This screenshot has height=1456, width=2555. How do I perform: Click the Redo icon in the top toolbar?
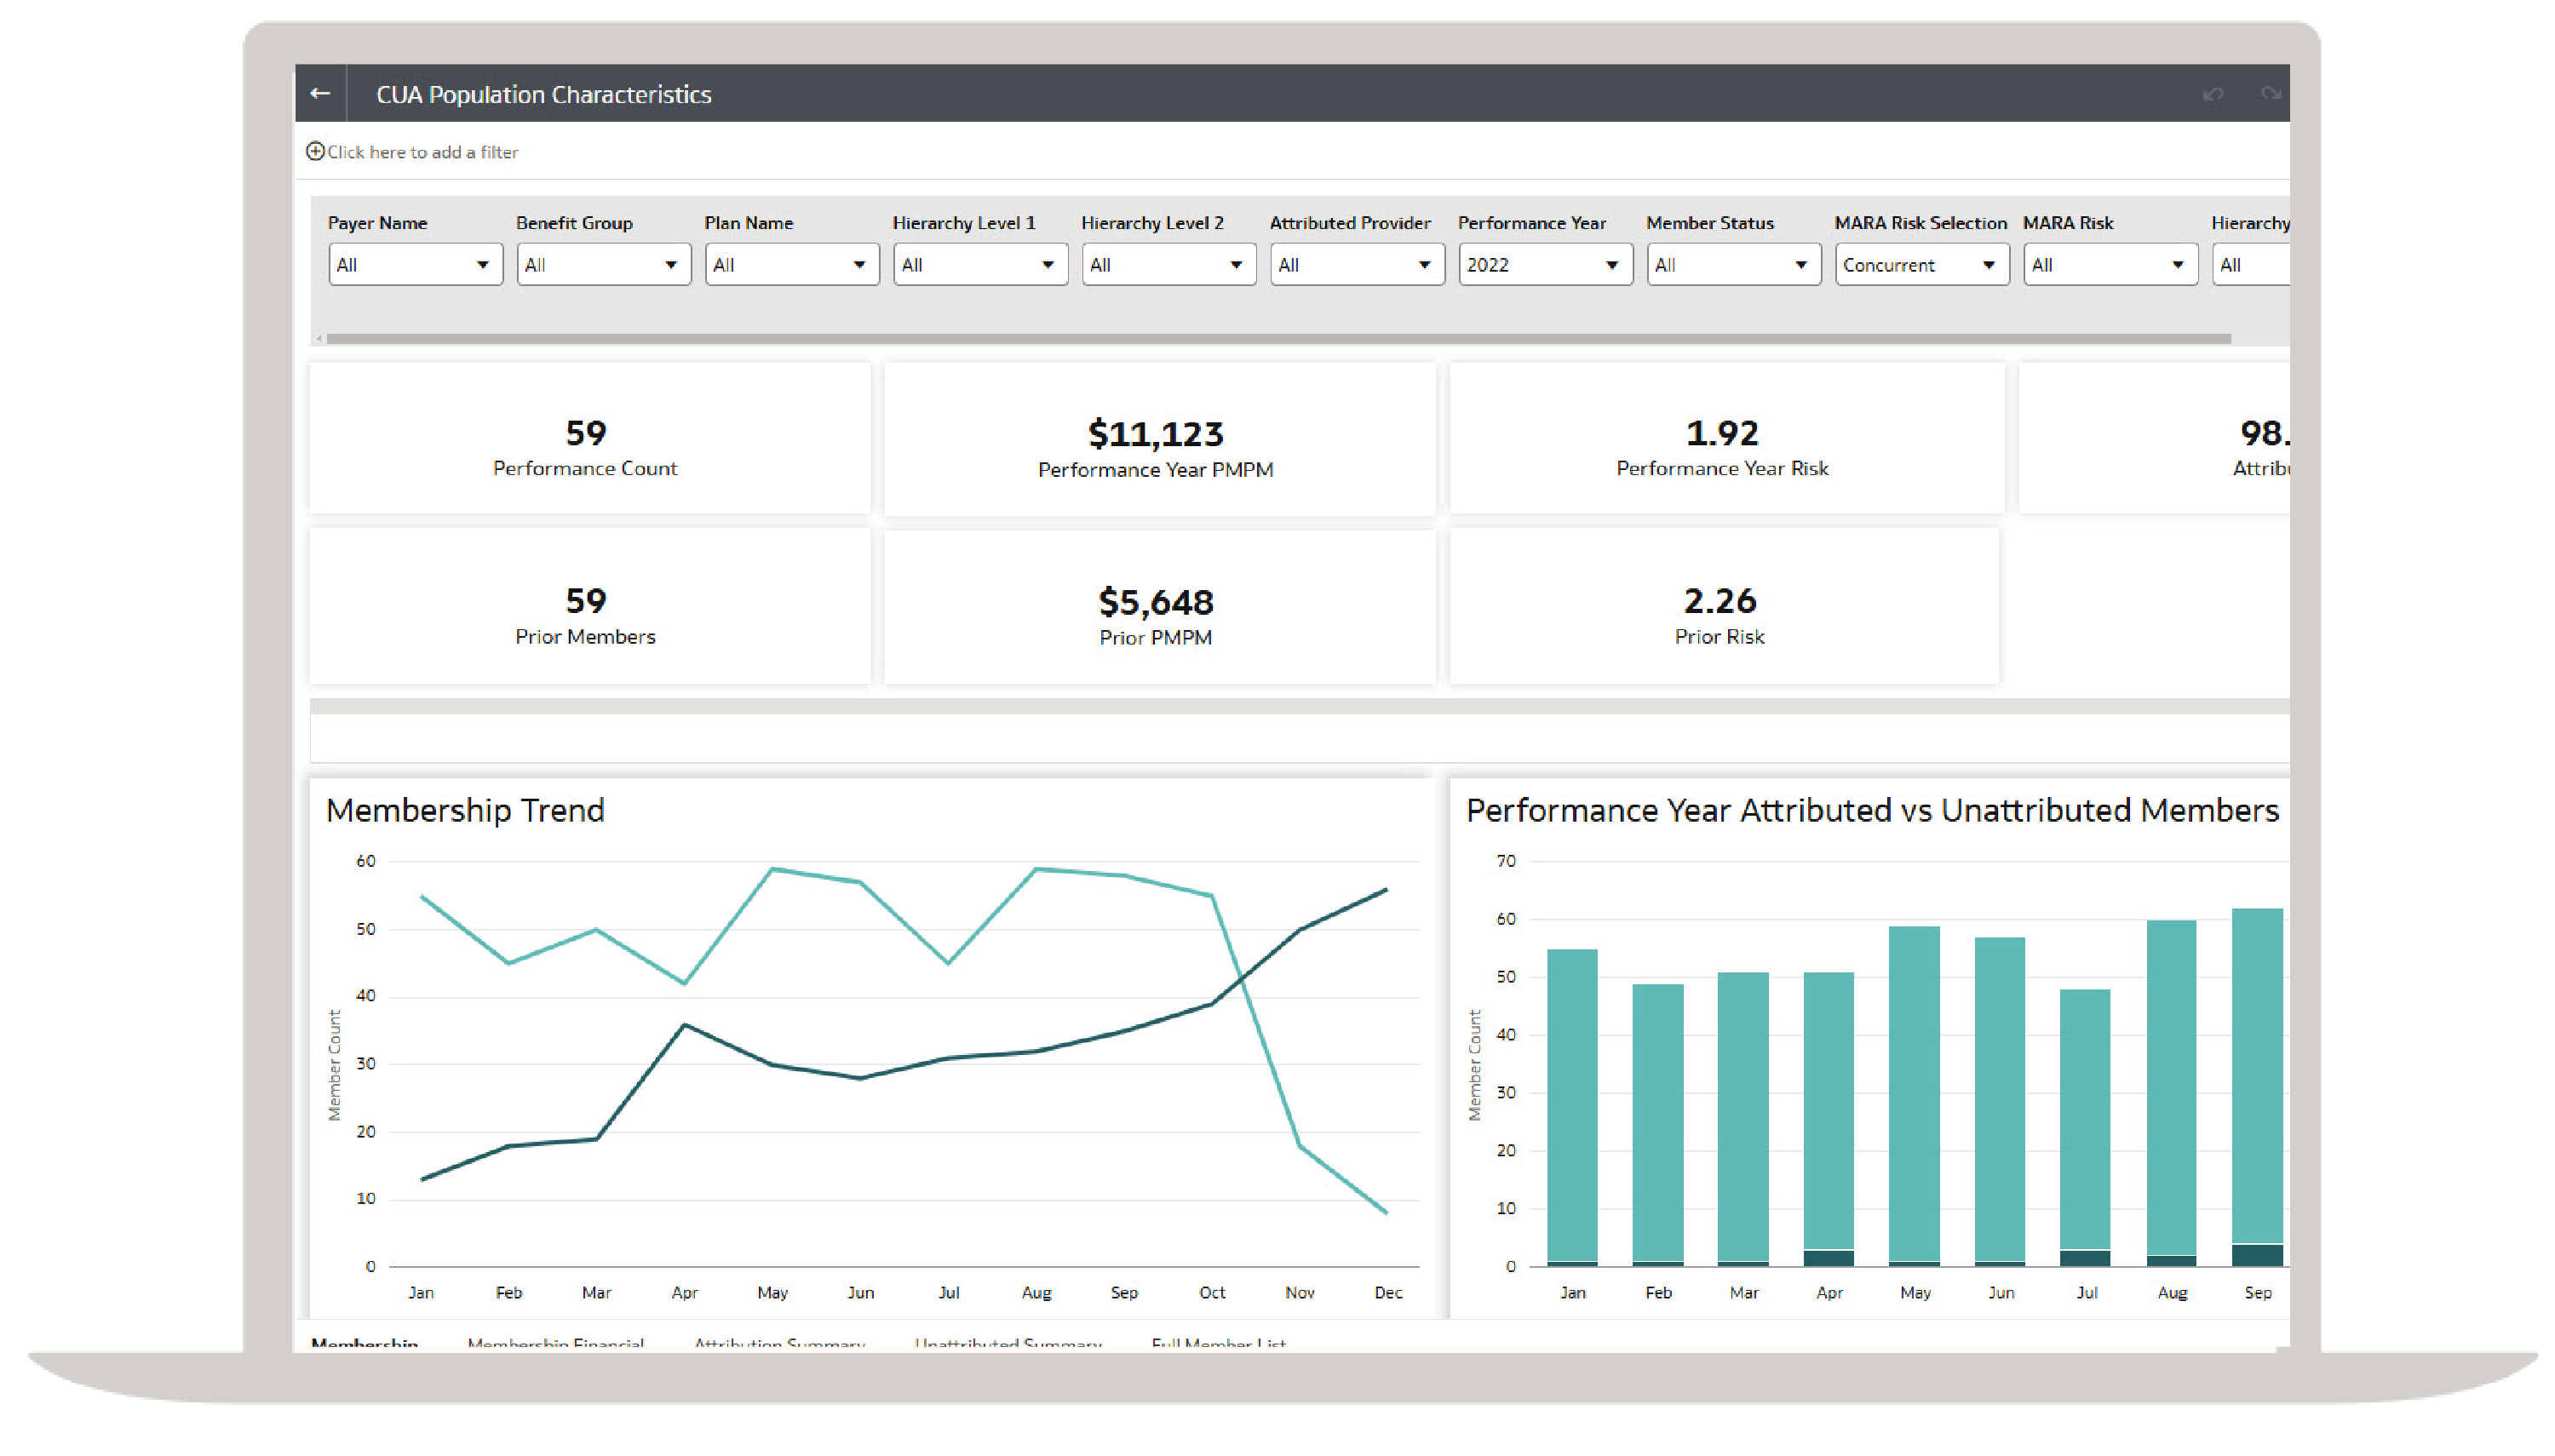click(2270, 93)
